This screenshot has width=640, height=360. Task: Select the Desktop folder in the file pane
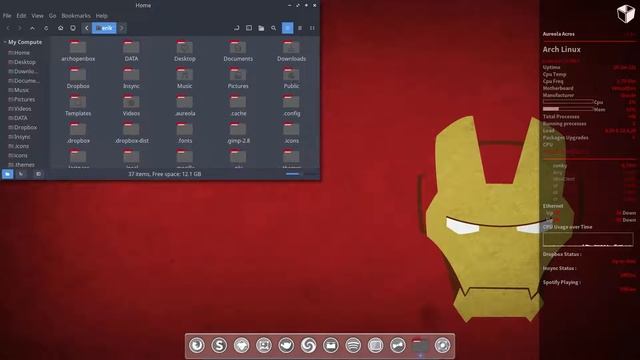pyautogui.click(x=184, y=51)
